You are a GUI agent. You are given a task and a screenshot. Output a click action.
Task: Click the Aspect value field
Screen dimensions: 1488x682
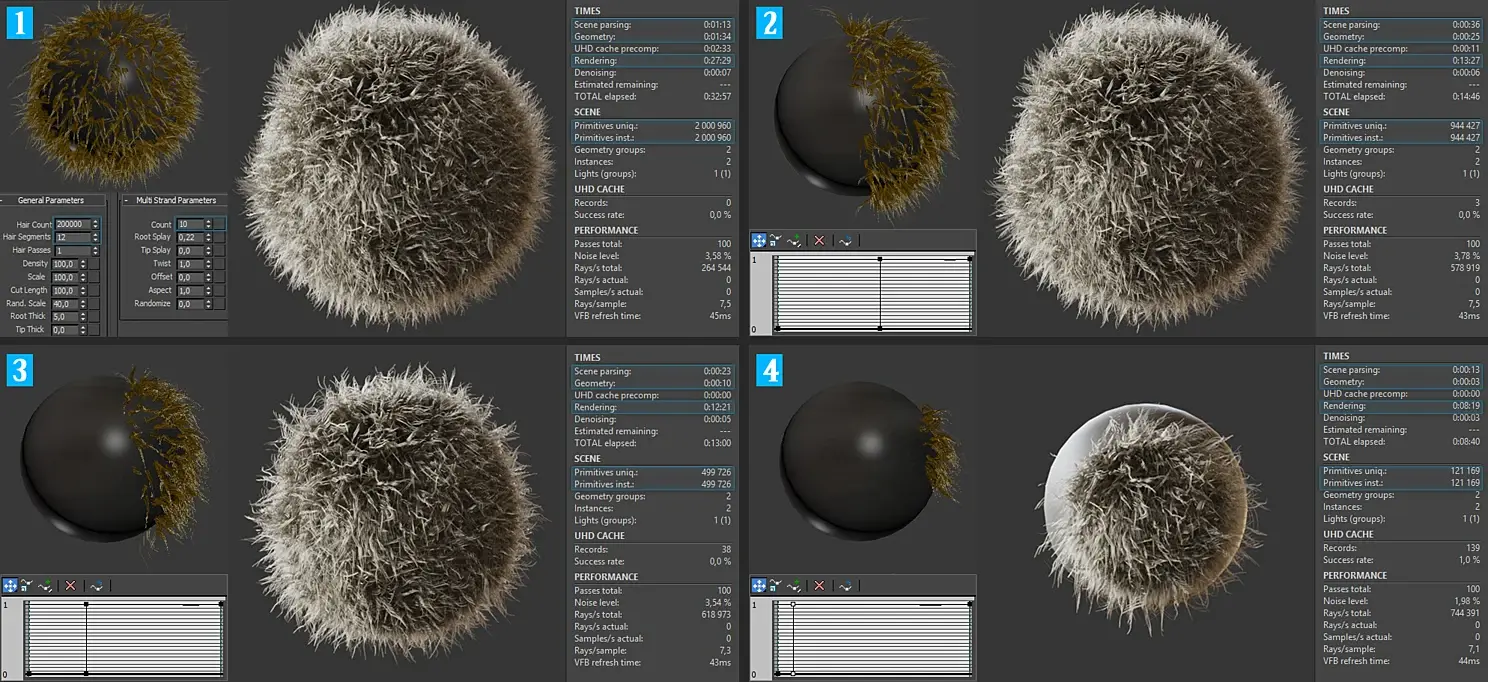tap(190, 291)
